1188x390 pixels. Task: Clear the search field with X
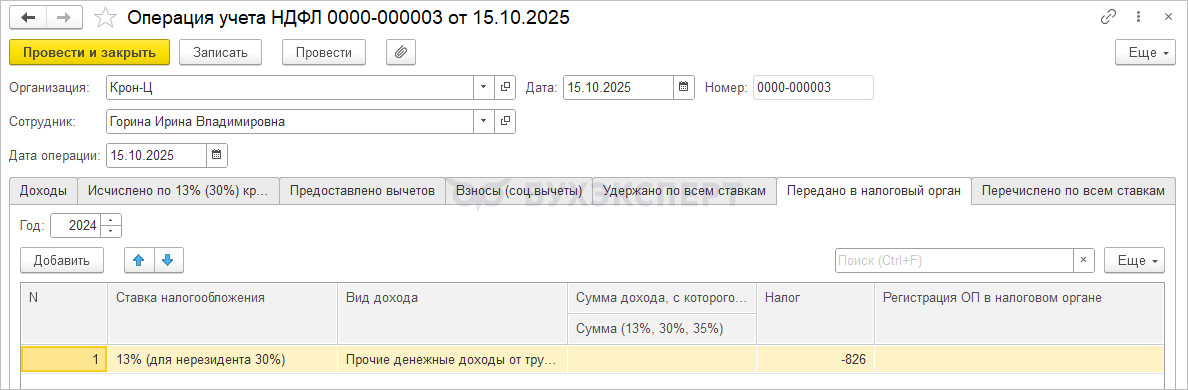1083,260
